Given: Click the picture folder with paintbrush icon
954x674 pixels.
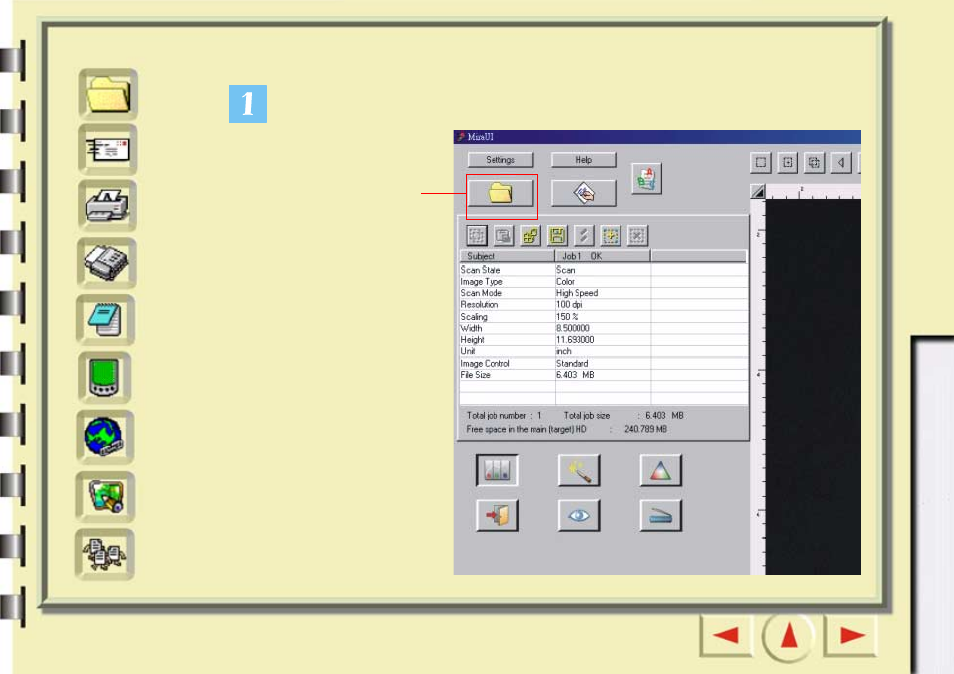Looking at the screenshot, I should 105,496.
